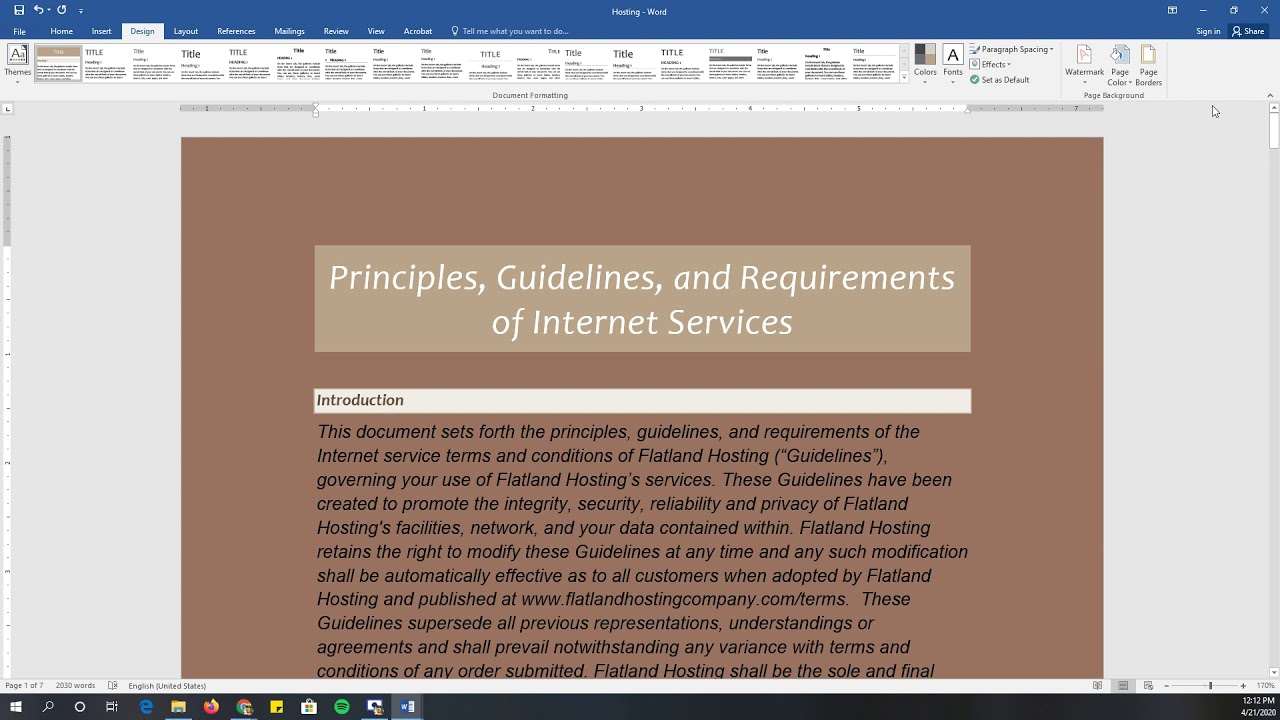Open Cortana from the taskbar
The height and width of the screenshot is (720, 1280).
(80, 707)
